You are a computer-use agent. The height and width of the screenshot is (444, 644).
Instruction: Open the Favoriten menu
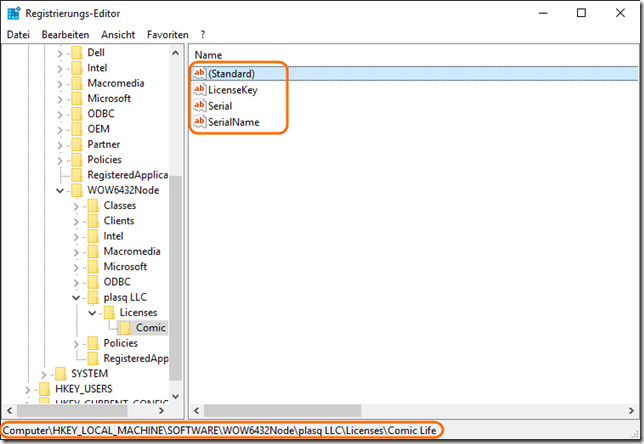[x=167, y=34]
